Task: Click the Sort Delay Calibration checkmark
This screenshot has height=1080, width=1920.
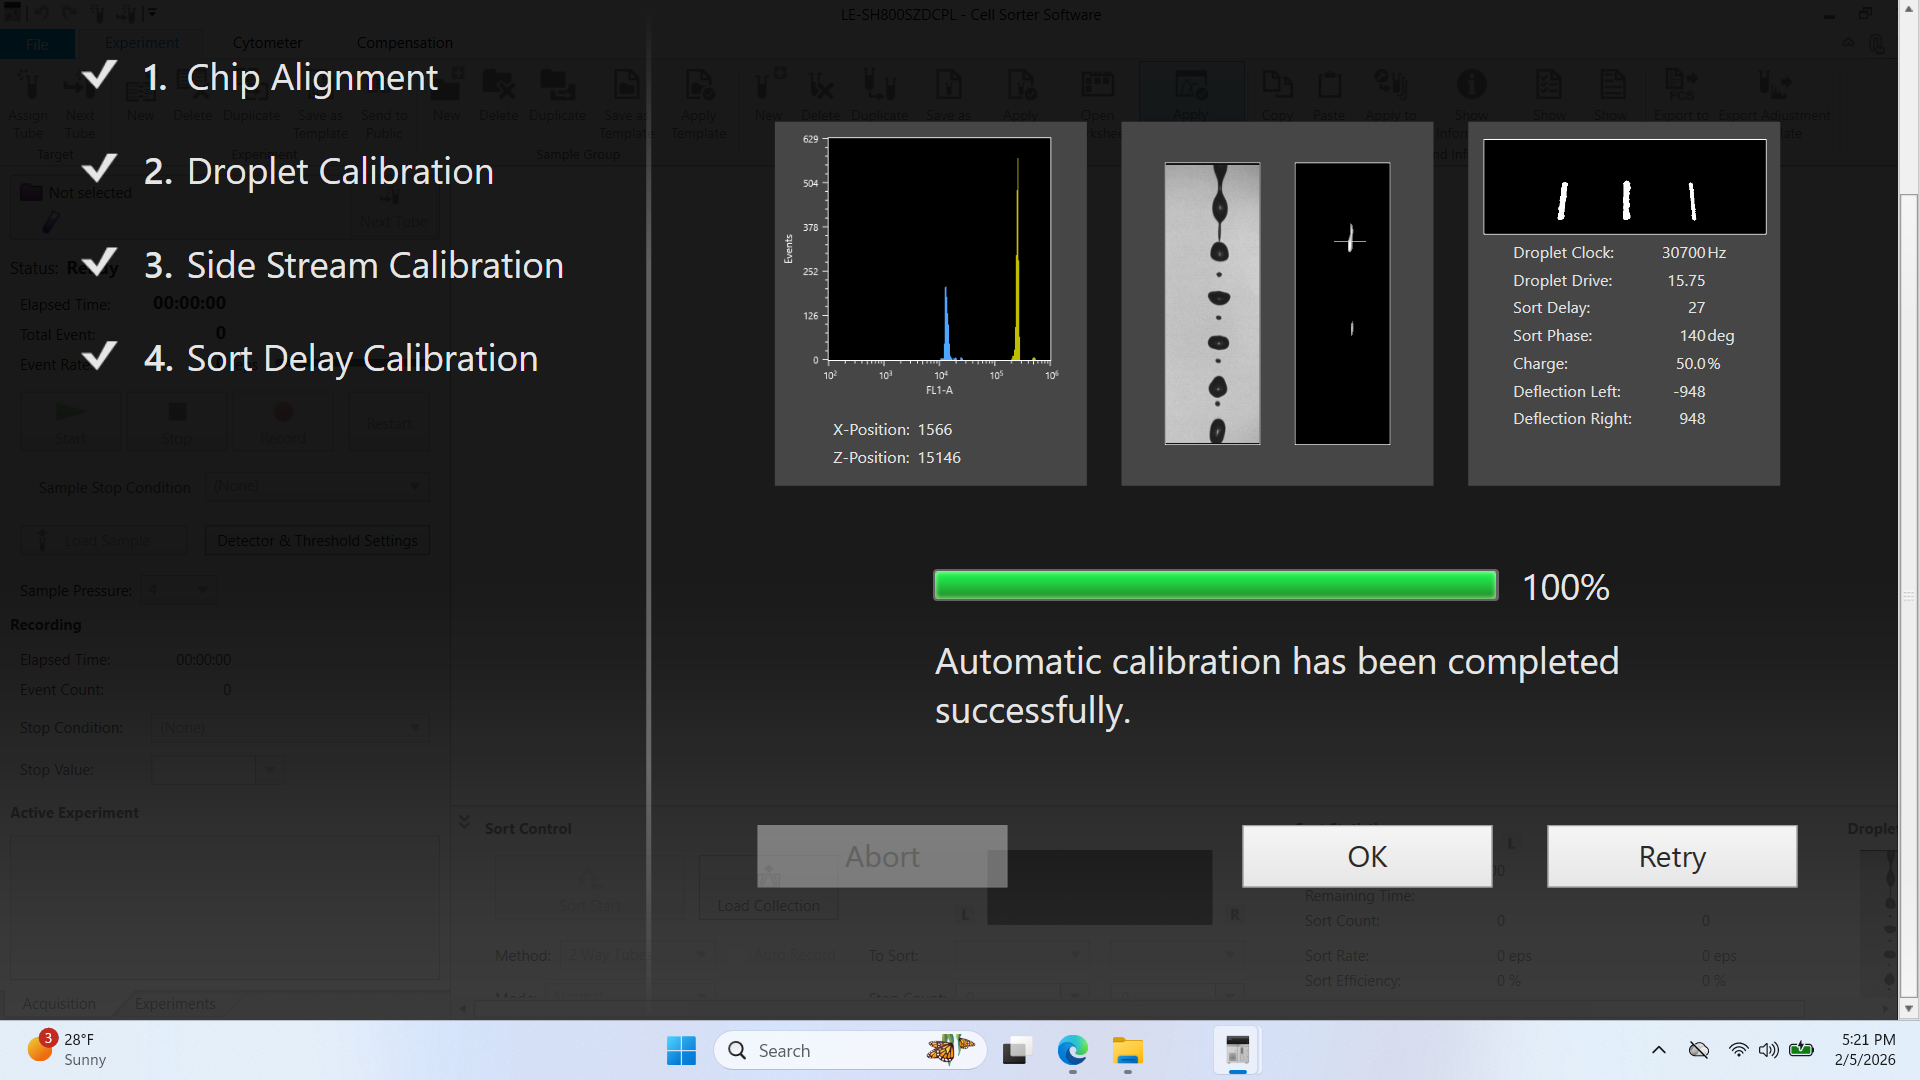Action: click(x=99, y=356)
